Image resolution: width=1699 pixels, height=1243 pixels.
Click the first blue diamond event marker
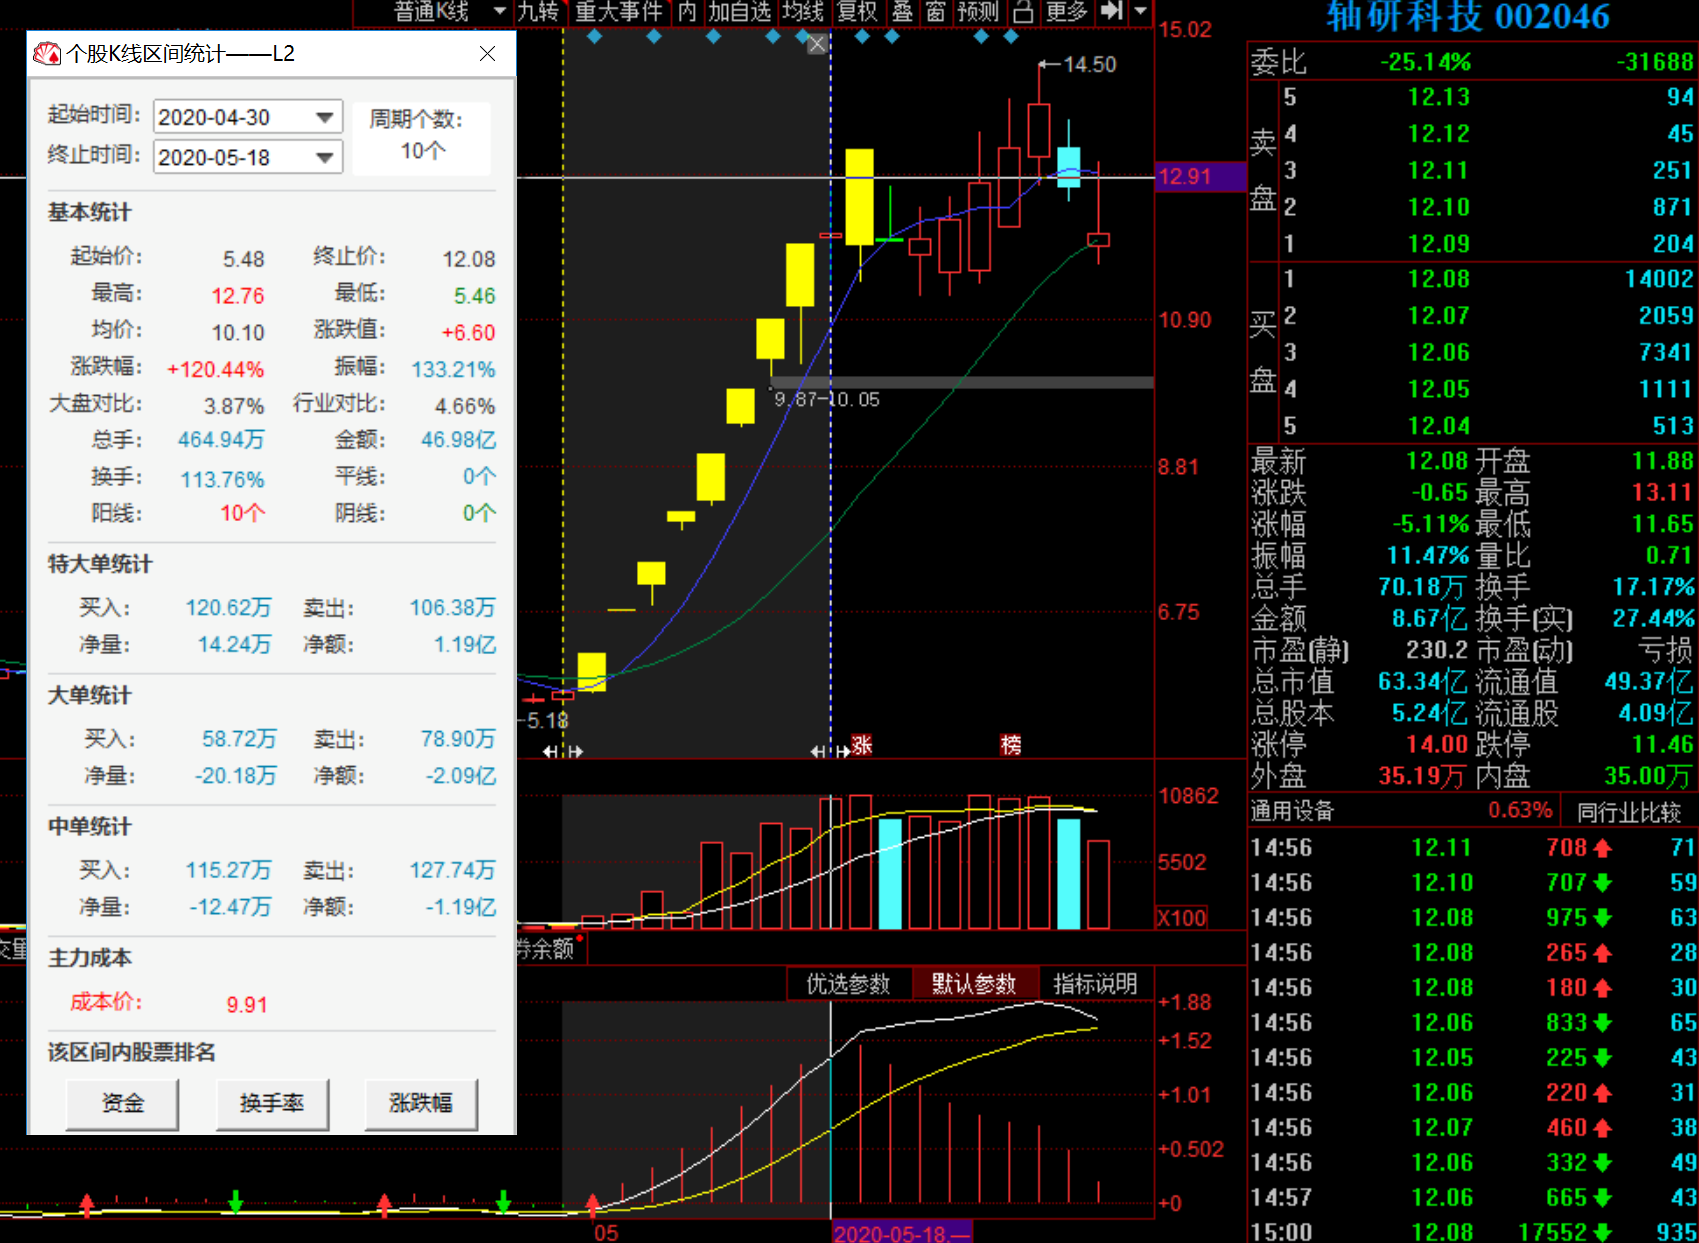pos(595,37)
